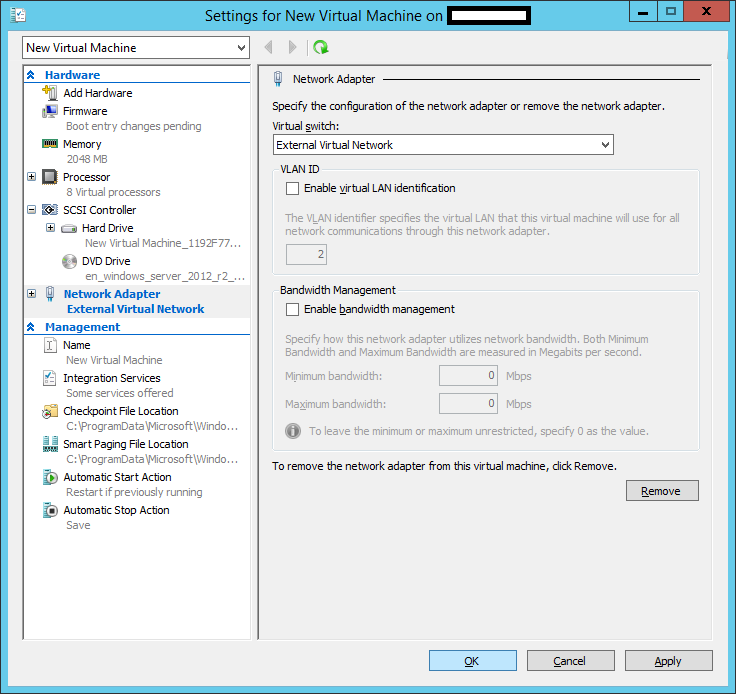Open the Virtual switch dropdown
Viewport: 736px width, 694px height.
(x=443, y=145)
